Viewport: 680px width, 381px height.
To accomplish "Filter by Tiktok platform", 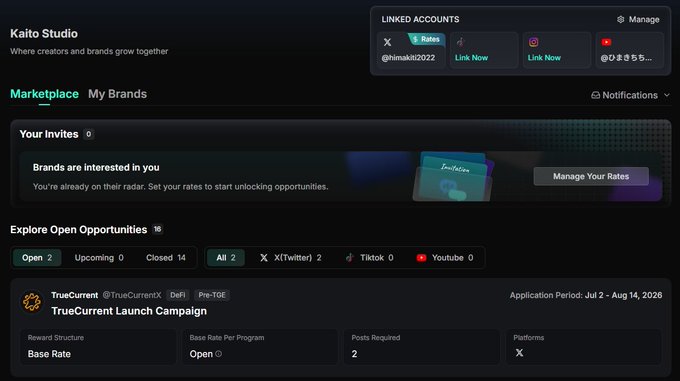I will [369, 257].
